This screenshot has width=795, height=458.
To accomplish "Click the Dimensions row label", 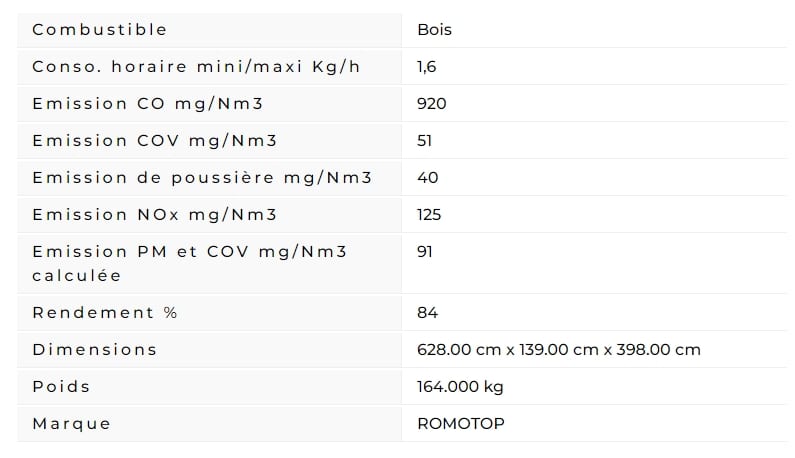I will [x=95, y=349].
